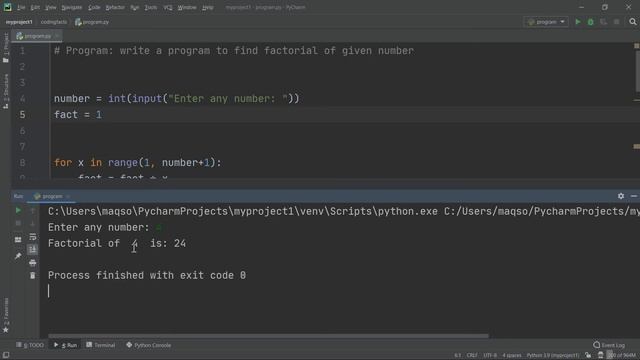Open the Window menu
Viewport: 640px width, 360px height.
click(x=187, y=7)
